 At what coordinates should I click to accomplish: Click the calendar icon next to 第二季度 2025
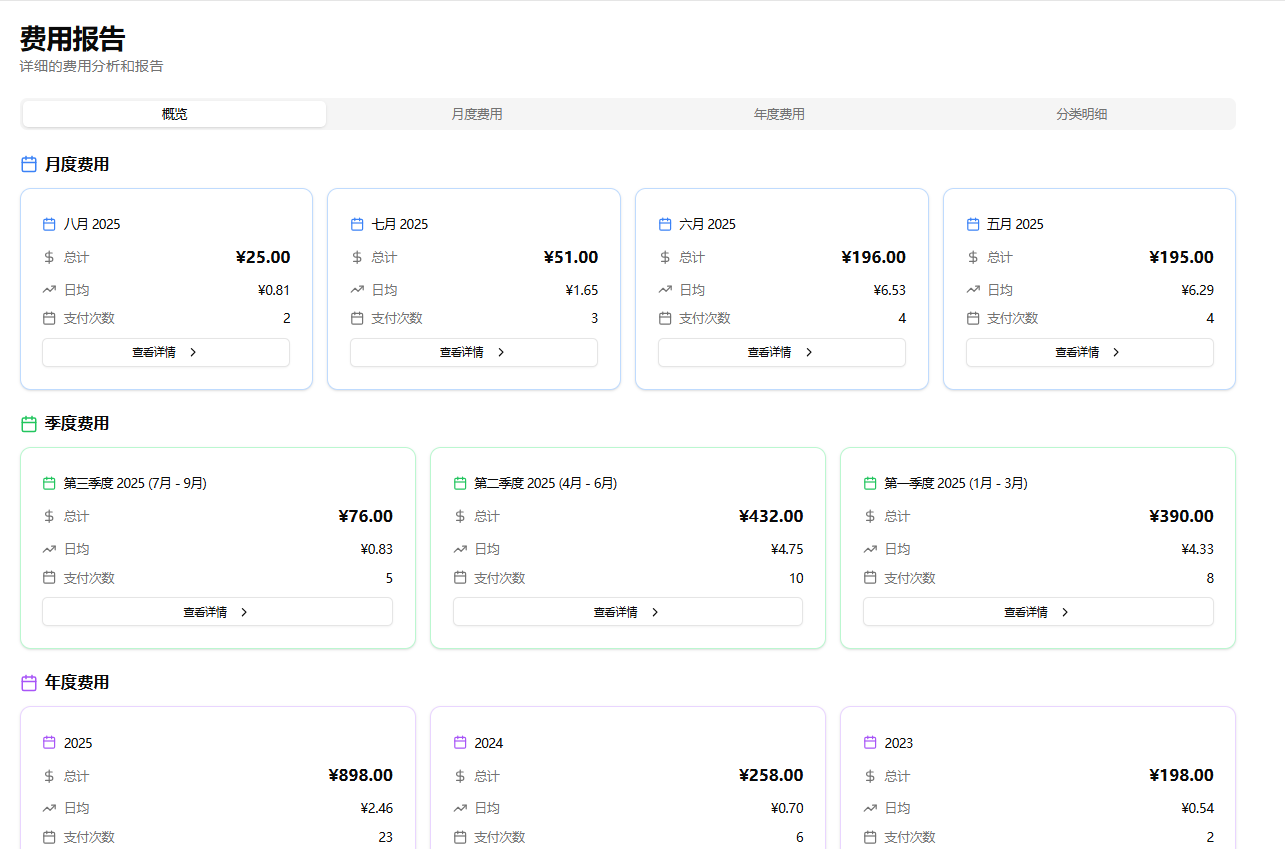click(x=460, y=483)
